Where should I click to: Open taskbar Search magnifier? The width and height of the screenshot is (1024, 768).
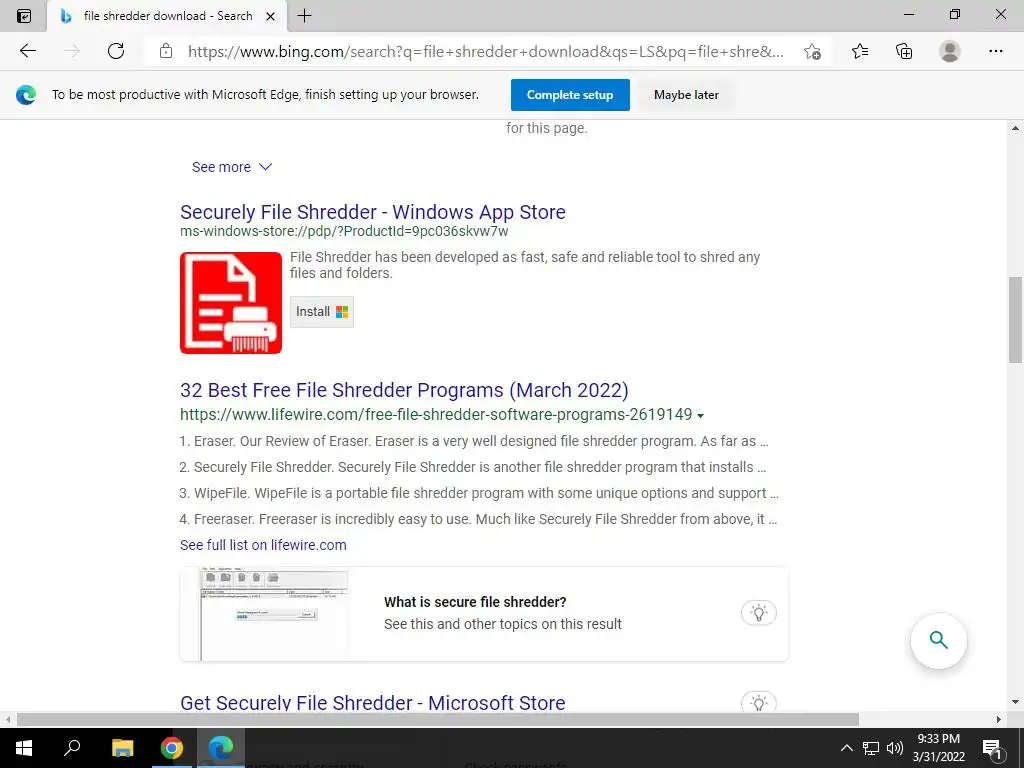click(72, 748)
